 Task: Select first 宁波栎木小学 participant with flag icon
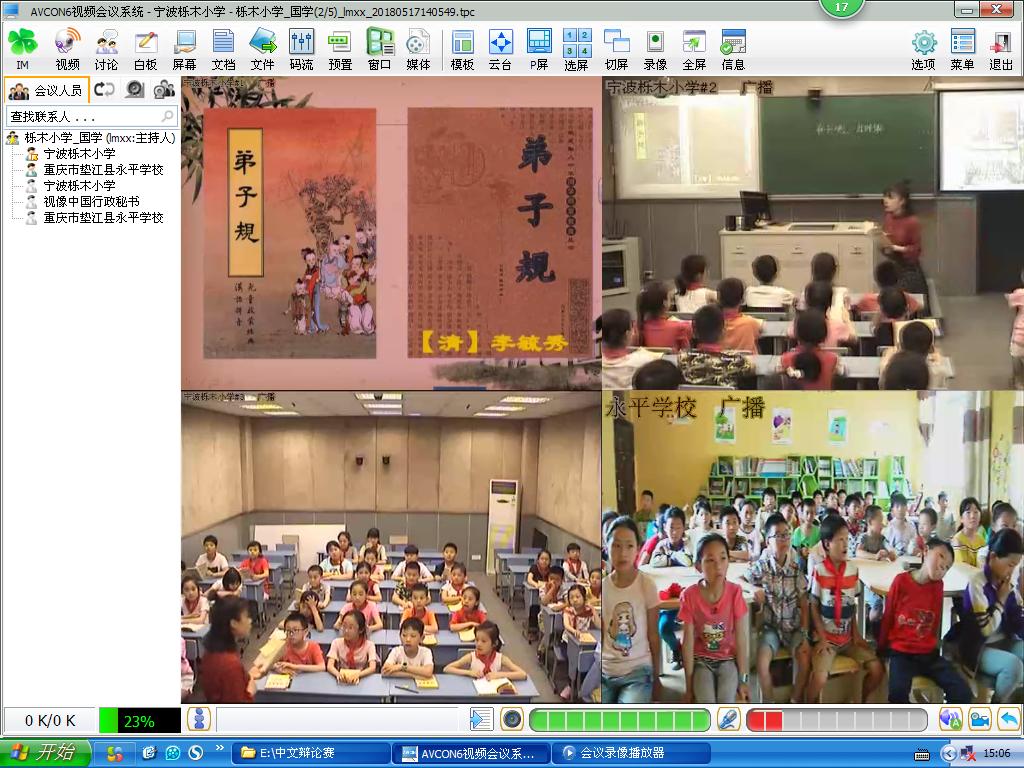click(70, 154)
